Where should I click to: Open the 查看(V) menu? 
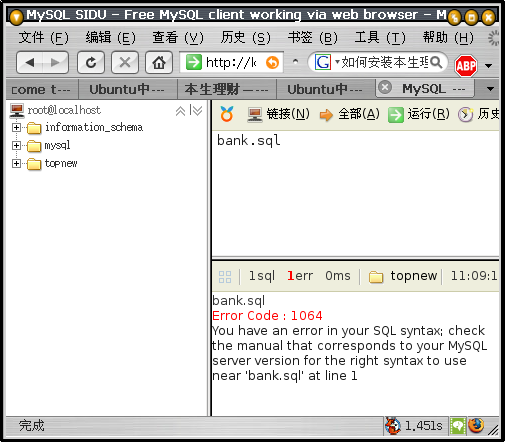[x=178, y=37]
